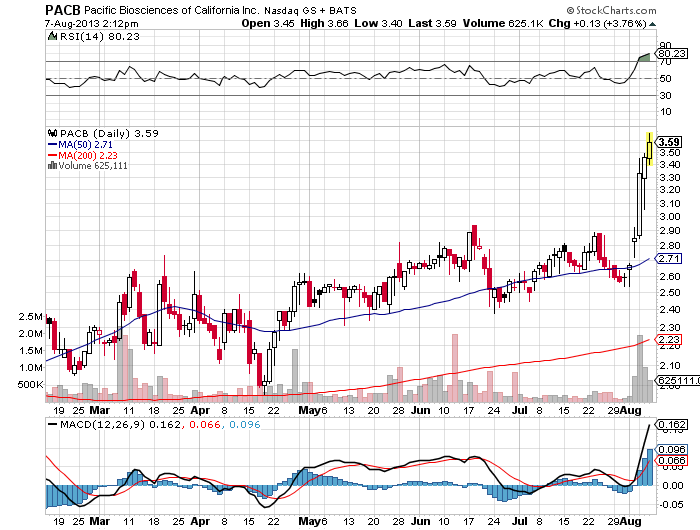Click the Low 3.40 value
The image size is (700, 530).
coord(378,23)
